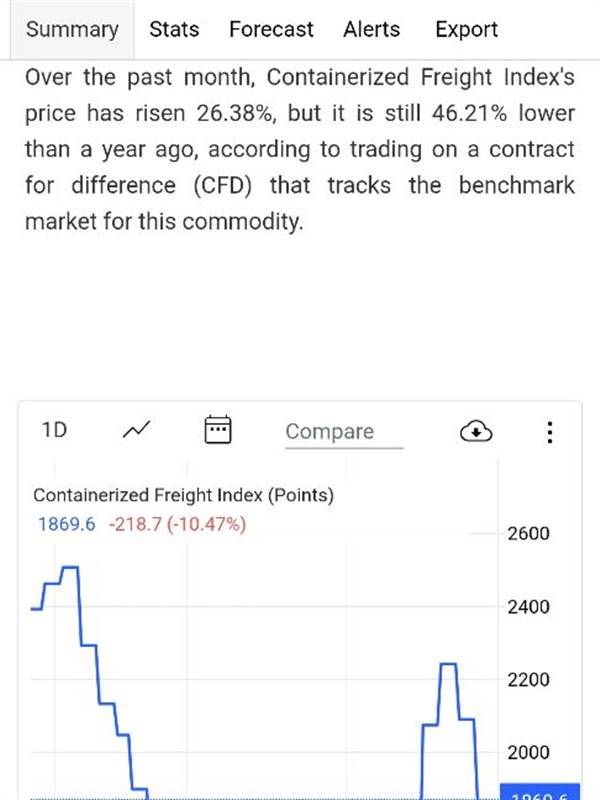The width and height of the screenshot is (600, 800).
Task: Click the chart's right peak near 2200
Action: 448,664
